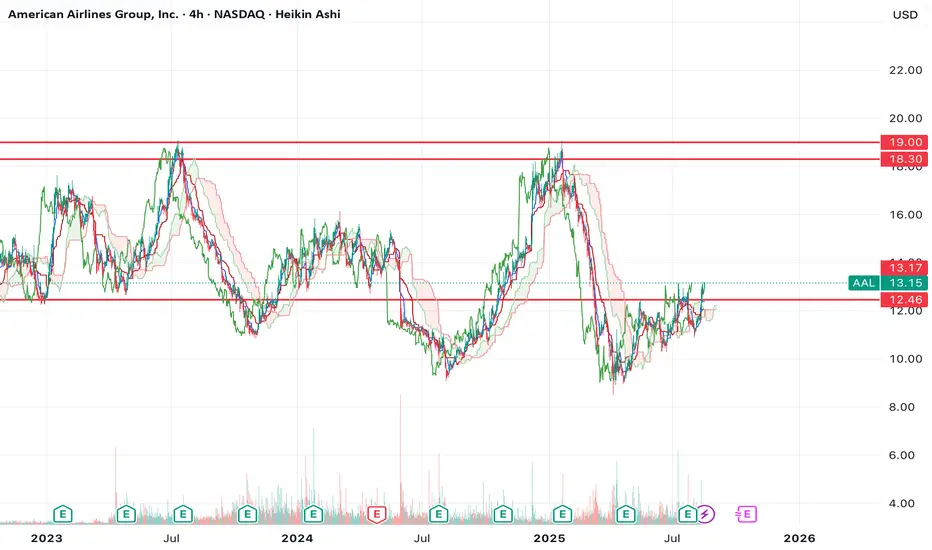Image resolution: width=932 pixels, height=550 pixels.
Task: Open the April 2025 green earnings marker
Action: point(625,514)
